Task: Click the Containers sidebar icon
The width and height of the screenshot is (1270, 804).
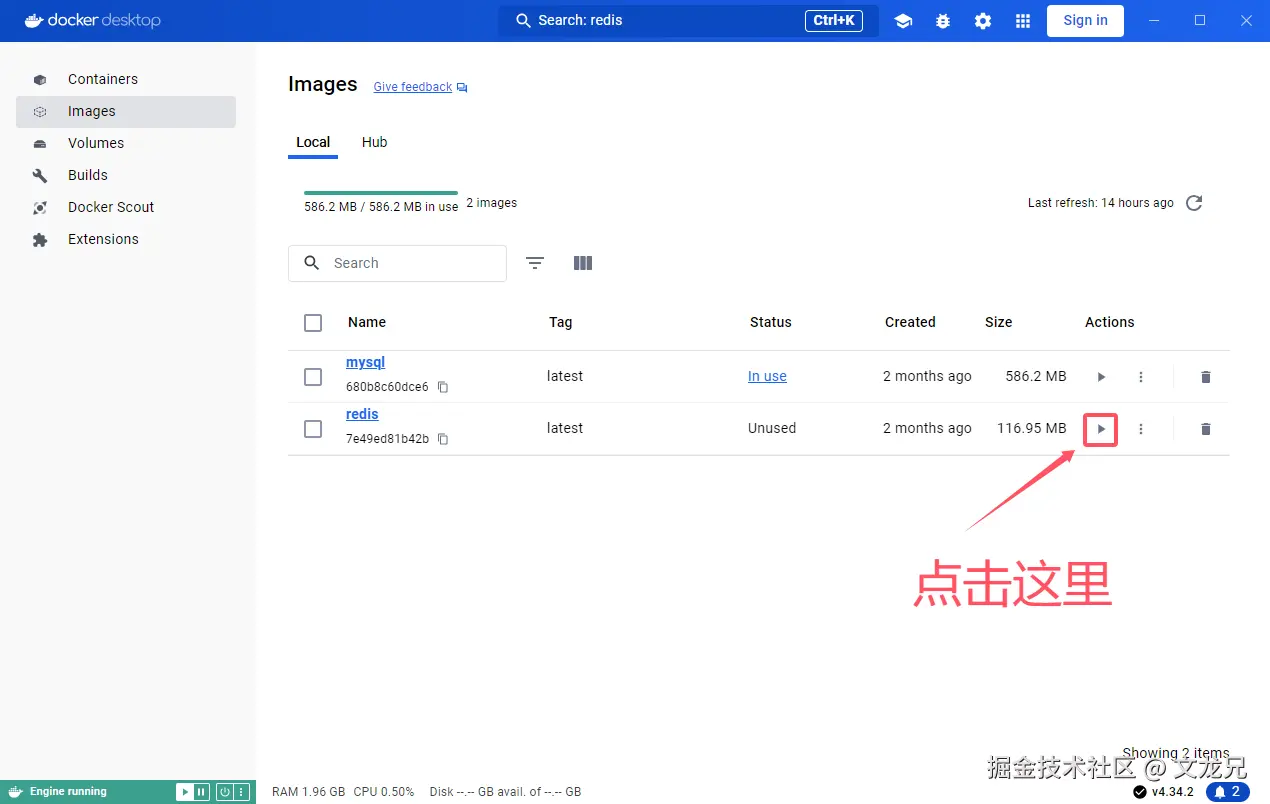Action: (40, 80)
